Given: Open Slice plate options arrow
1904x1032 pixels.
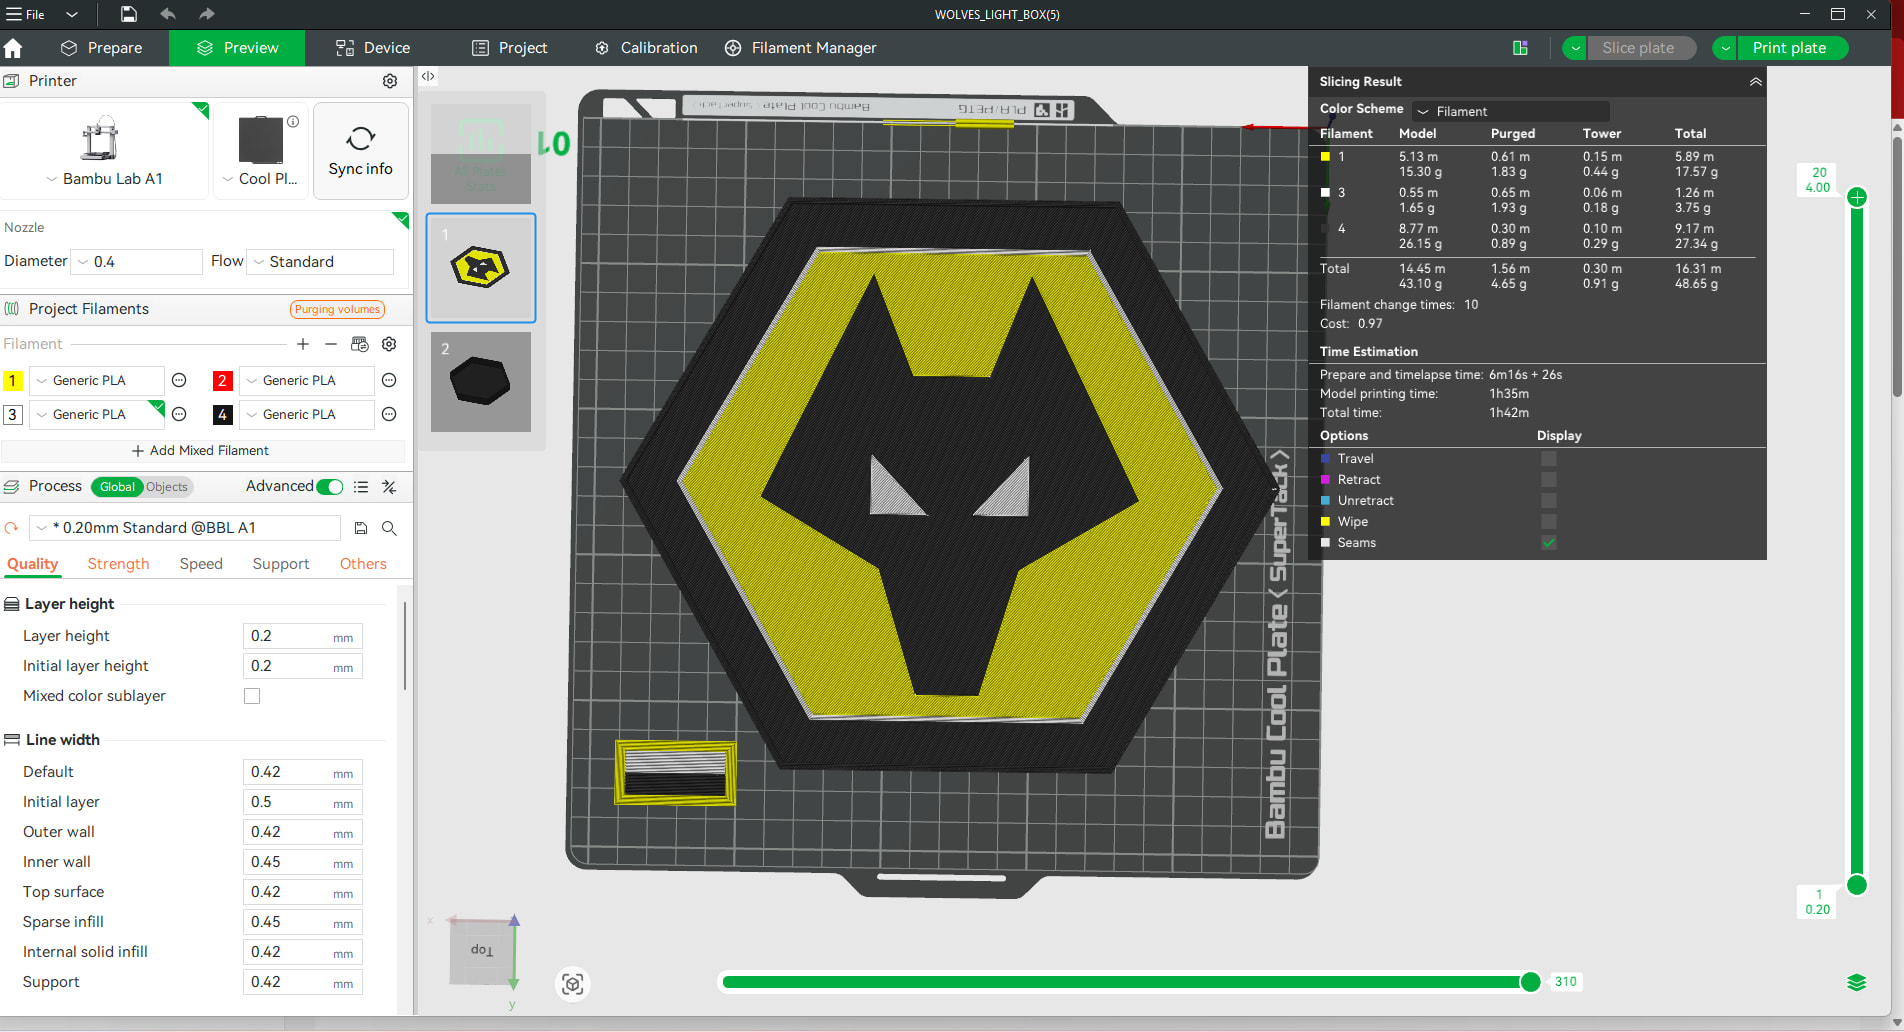Looking at the screenshot, I should click(1575, 48).
